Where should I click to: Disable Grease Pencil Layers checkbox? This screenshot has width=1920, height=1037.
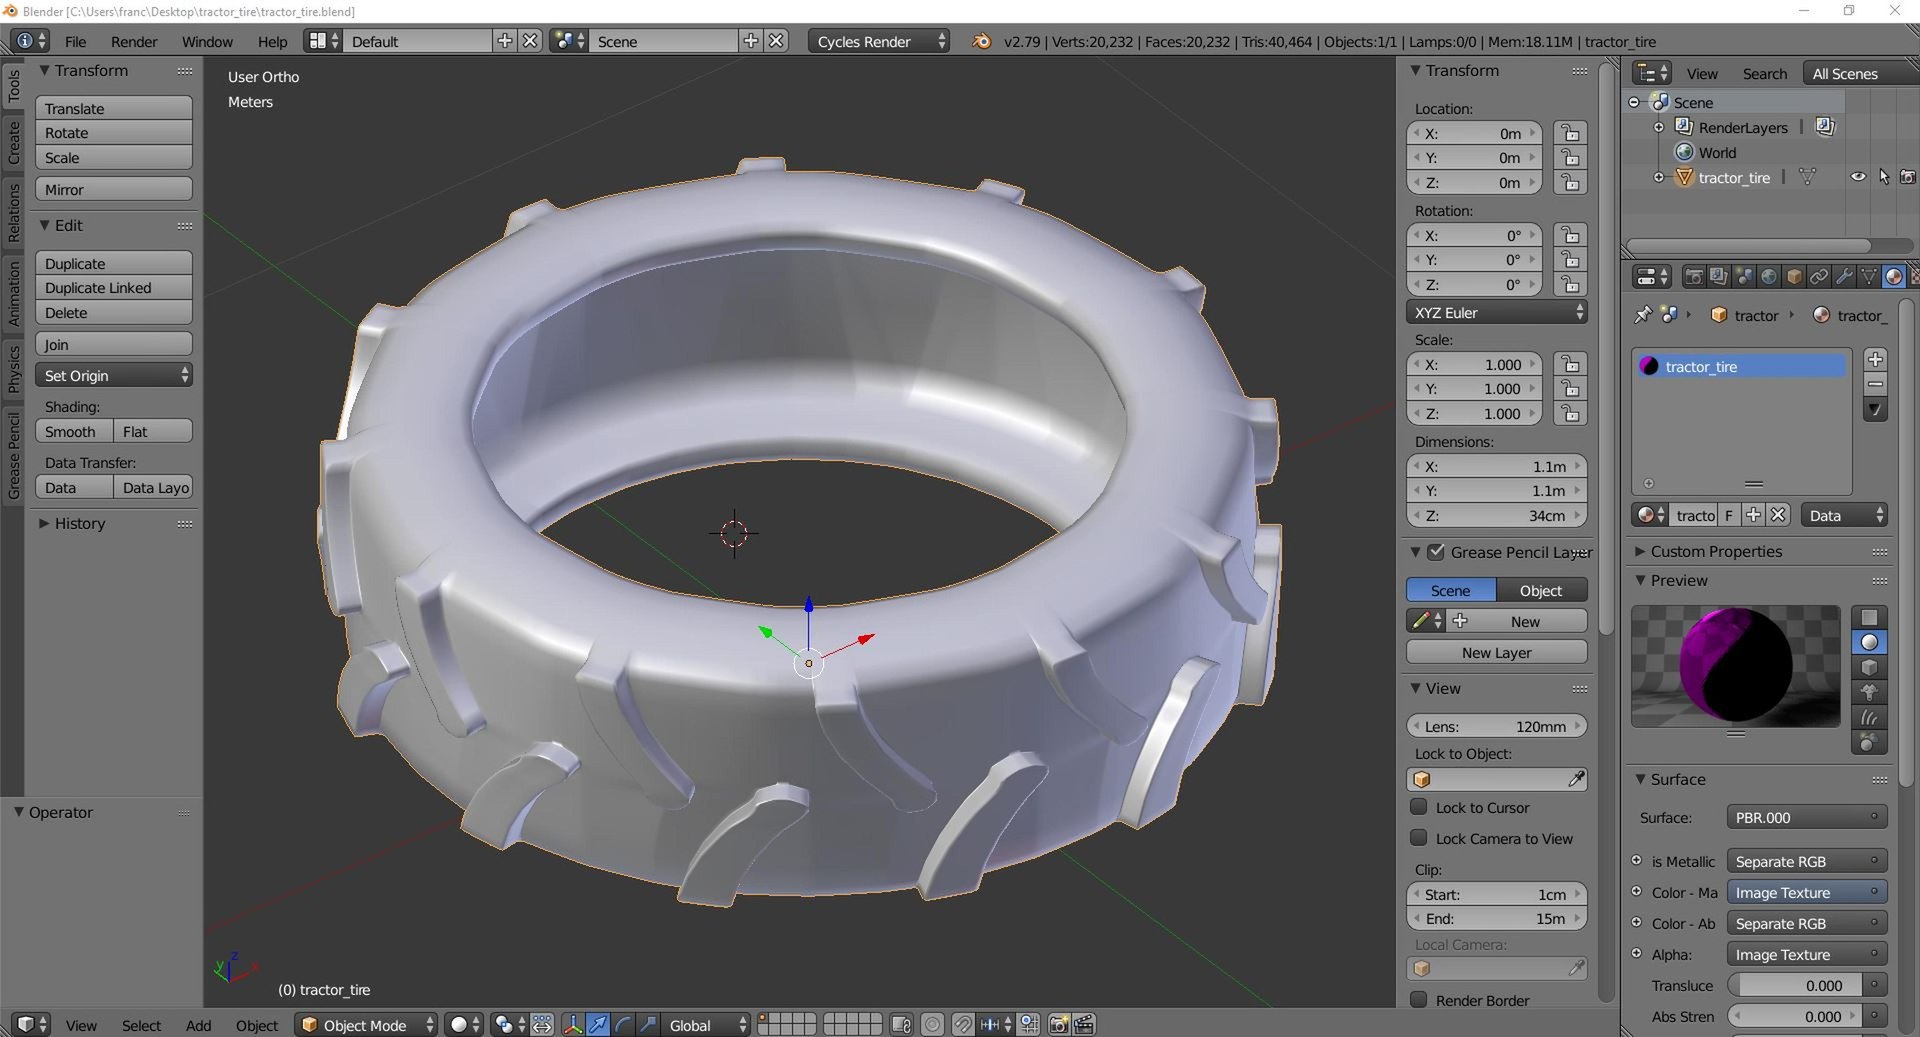click(1436, 552)
